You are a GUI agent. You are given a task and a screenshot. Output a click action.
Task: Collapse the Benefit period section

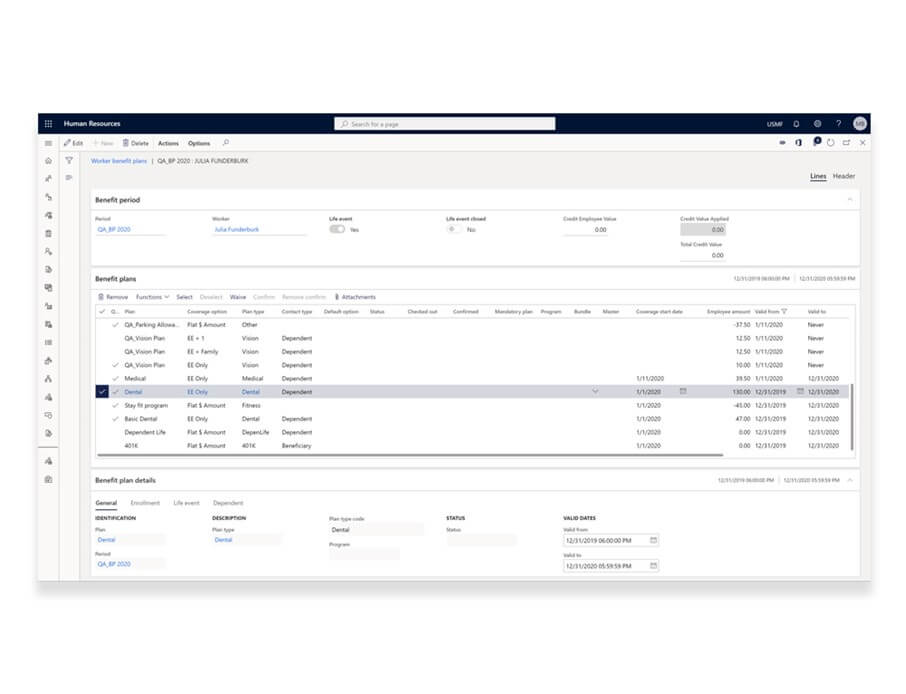click(848, 199)
